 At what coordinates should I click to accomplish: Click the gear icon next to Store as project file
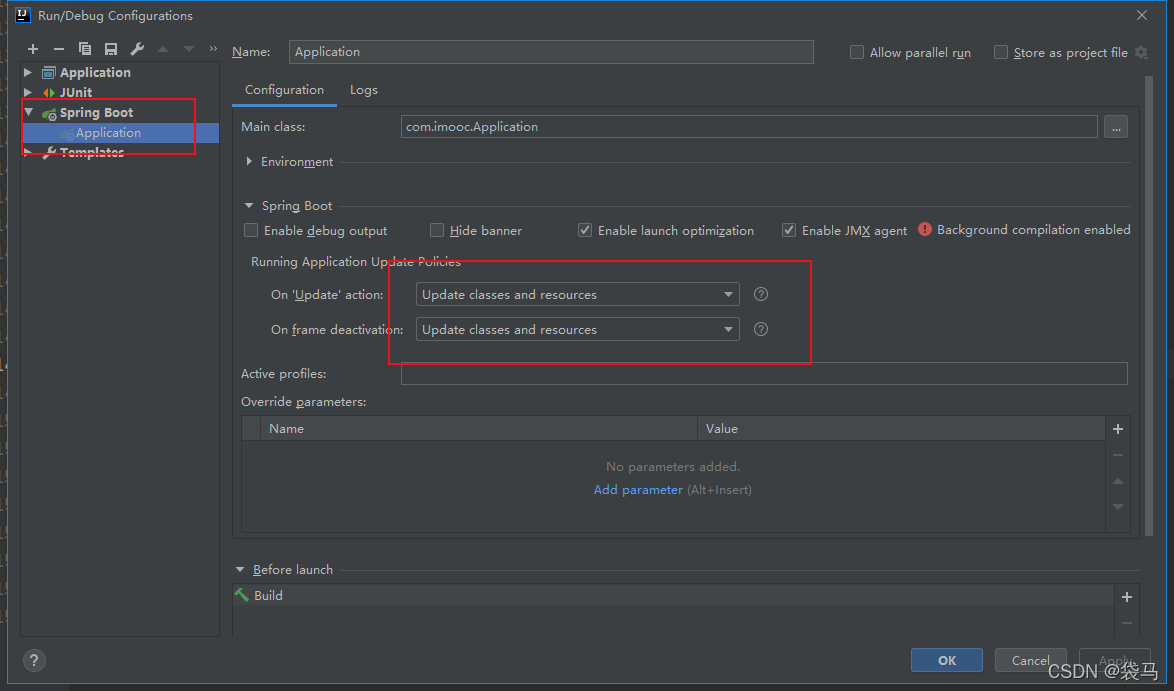click(1140, 52)
